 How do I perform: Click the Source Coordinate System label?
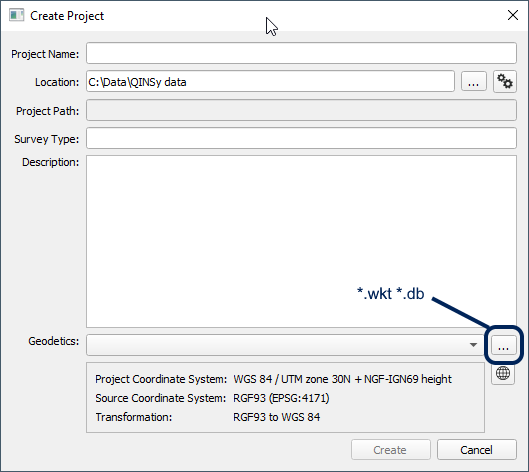click(x=160, y=398)
